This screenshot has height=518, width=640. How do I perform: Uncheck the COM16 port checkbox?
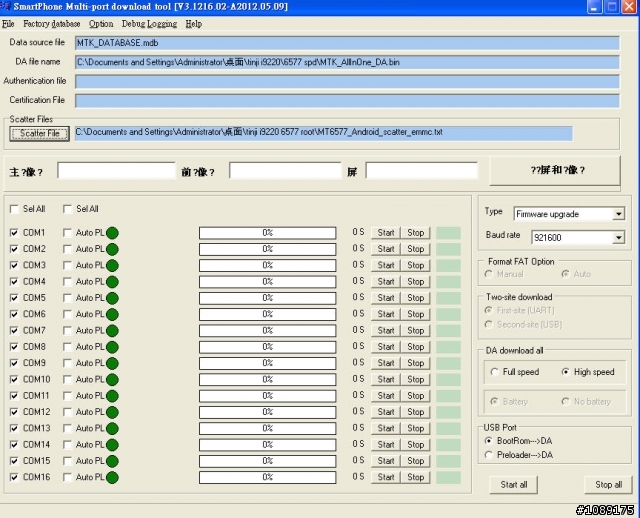(14, 477)
